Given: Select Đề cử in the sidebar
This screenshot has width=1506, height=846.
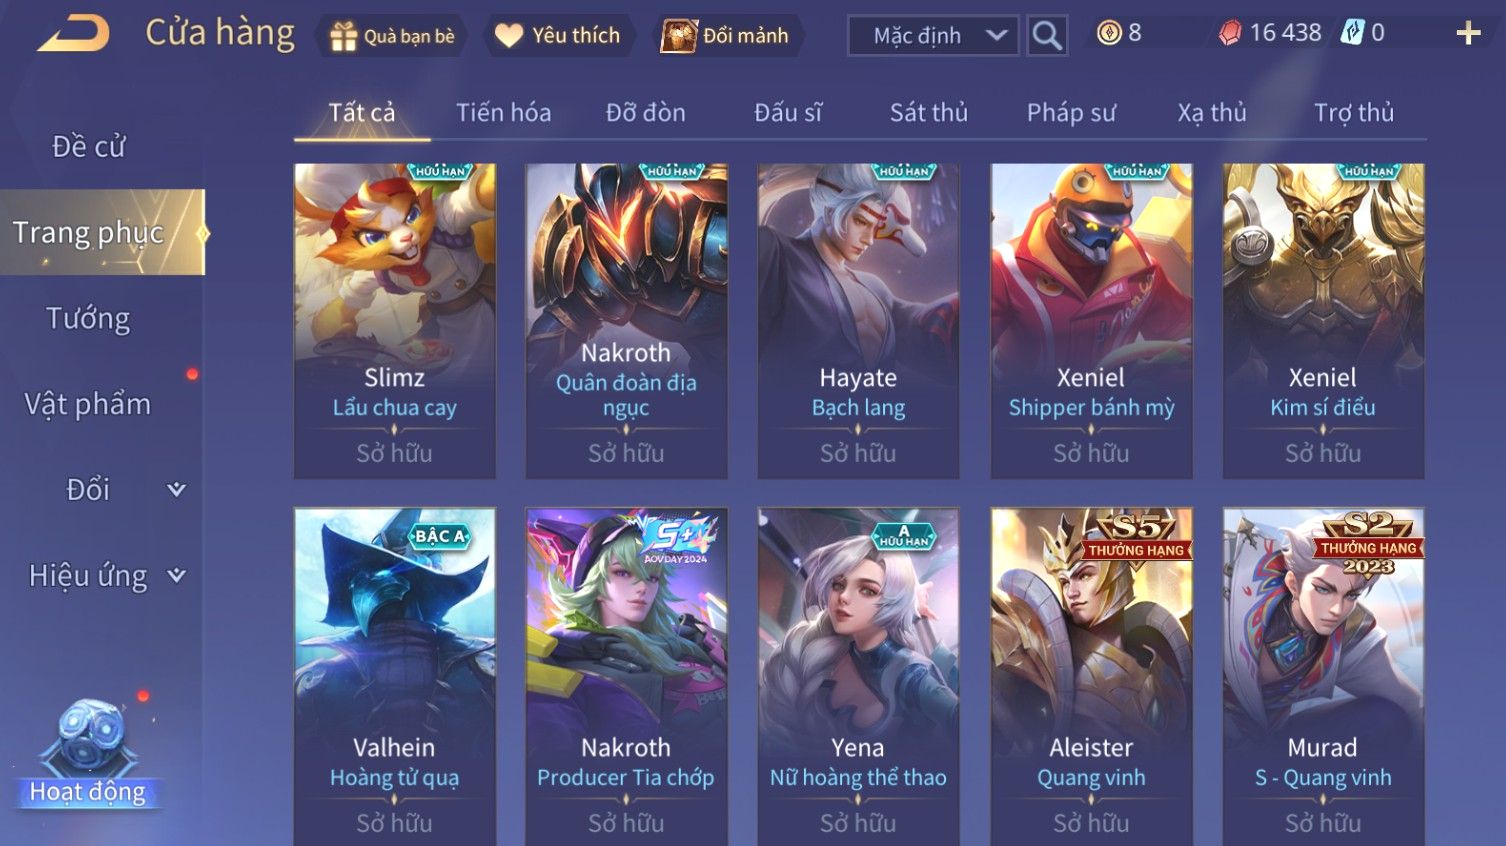Looking at the screenshot, I should (88, 147).
